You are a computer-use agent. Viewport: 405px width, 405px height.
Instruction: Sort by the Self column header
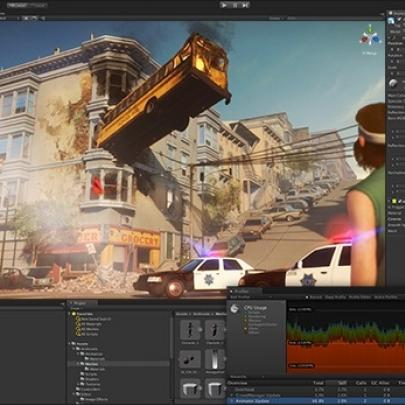(x=342, y=383)
